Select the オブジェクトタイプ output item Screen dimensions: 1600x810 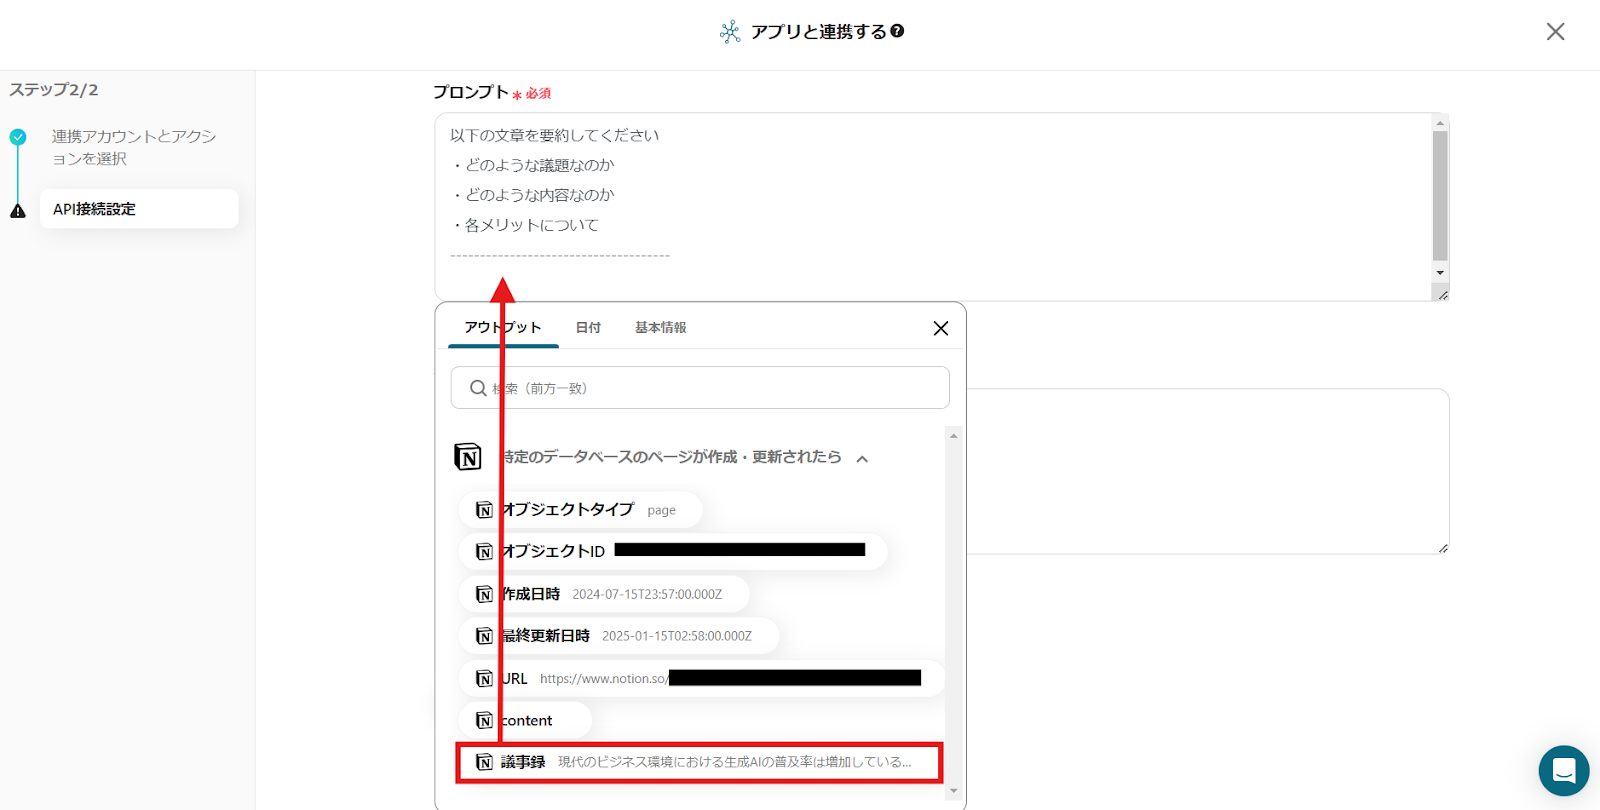pos(580,510)
